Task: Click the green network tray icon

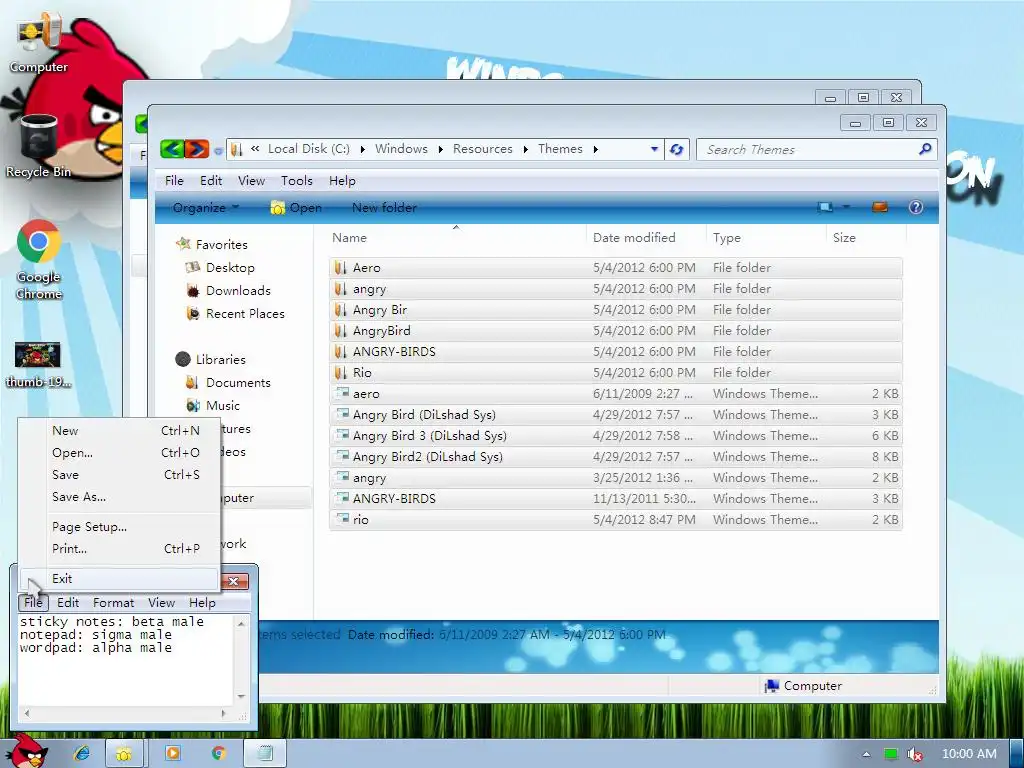Action: coord(890,754)
